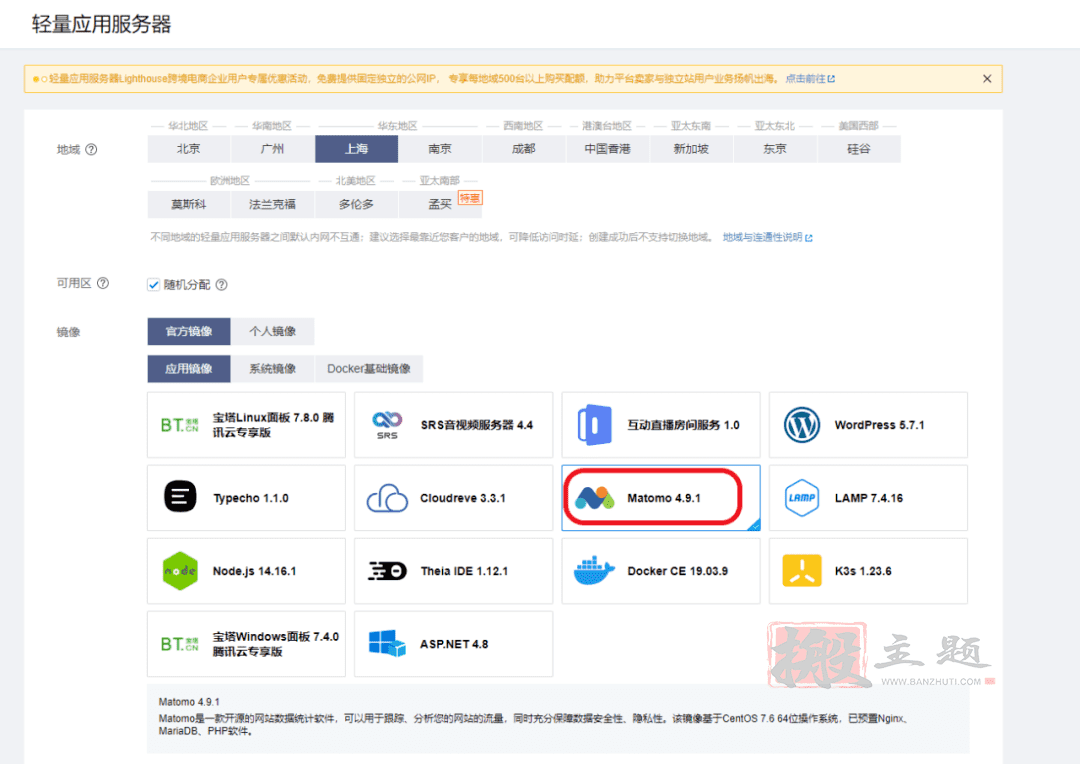
Task: Select the LAMP 7.4.16 image label
Action: pos(869,498)
